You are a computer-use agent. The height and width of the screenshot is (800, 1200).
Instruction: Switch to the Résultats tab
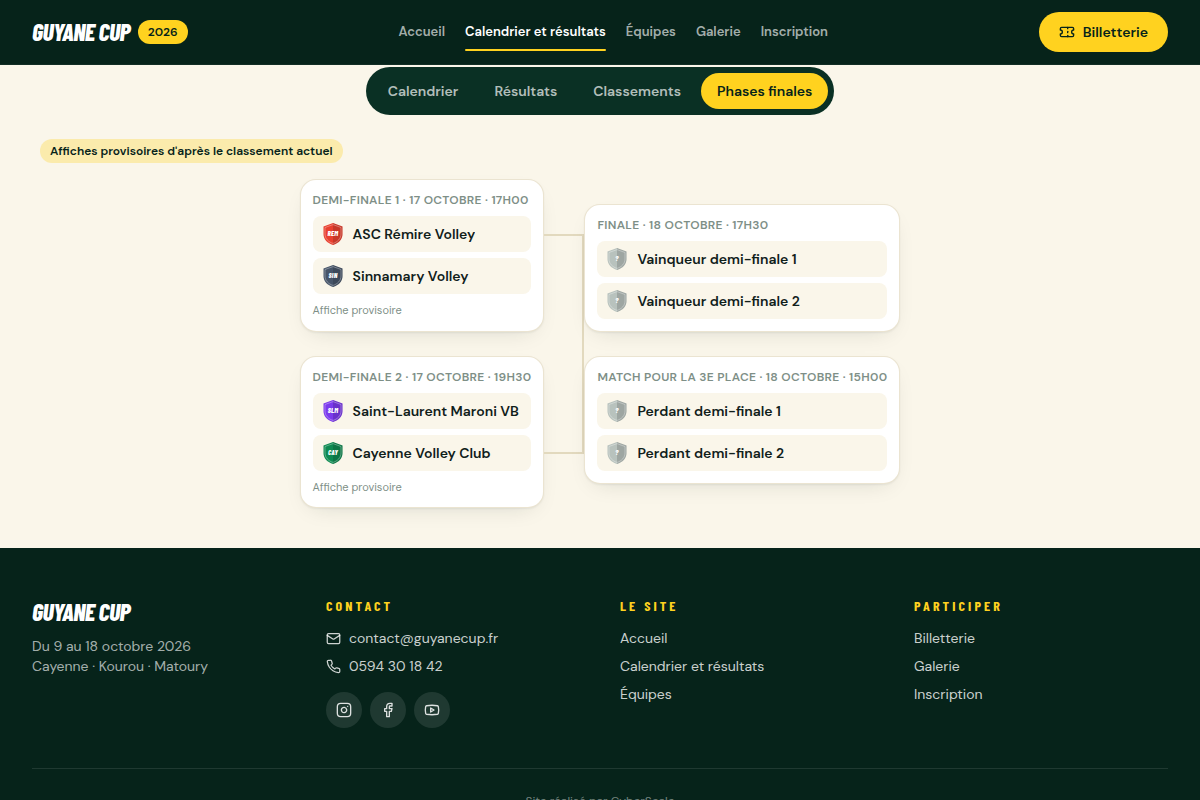(526, 91)
